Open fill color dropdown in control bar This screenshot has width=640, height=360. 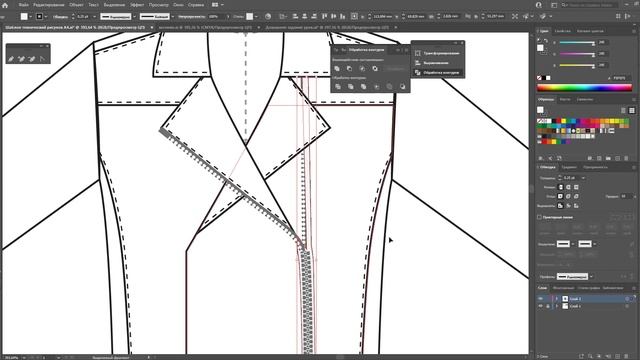coord(31,16)
